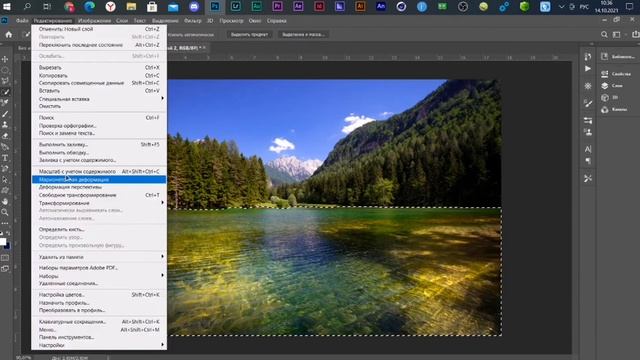Screen dimensions: 640x360
Task: Expand the Наборы submenu
Action: (x=99, y=276)
